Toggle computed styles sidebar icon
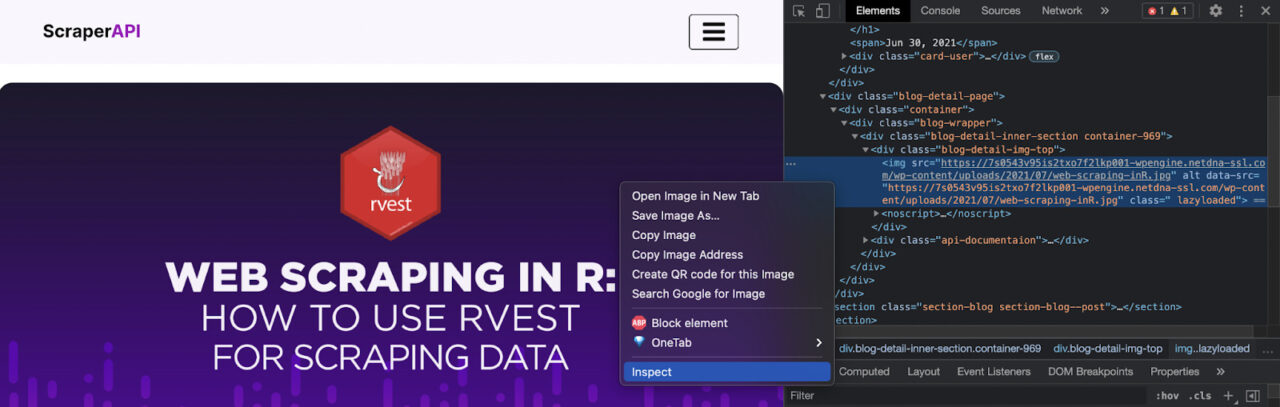Viewport: 1280px width, 407px height. point(1252,396)
